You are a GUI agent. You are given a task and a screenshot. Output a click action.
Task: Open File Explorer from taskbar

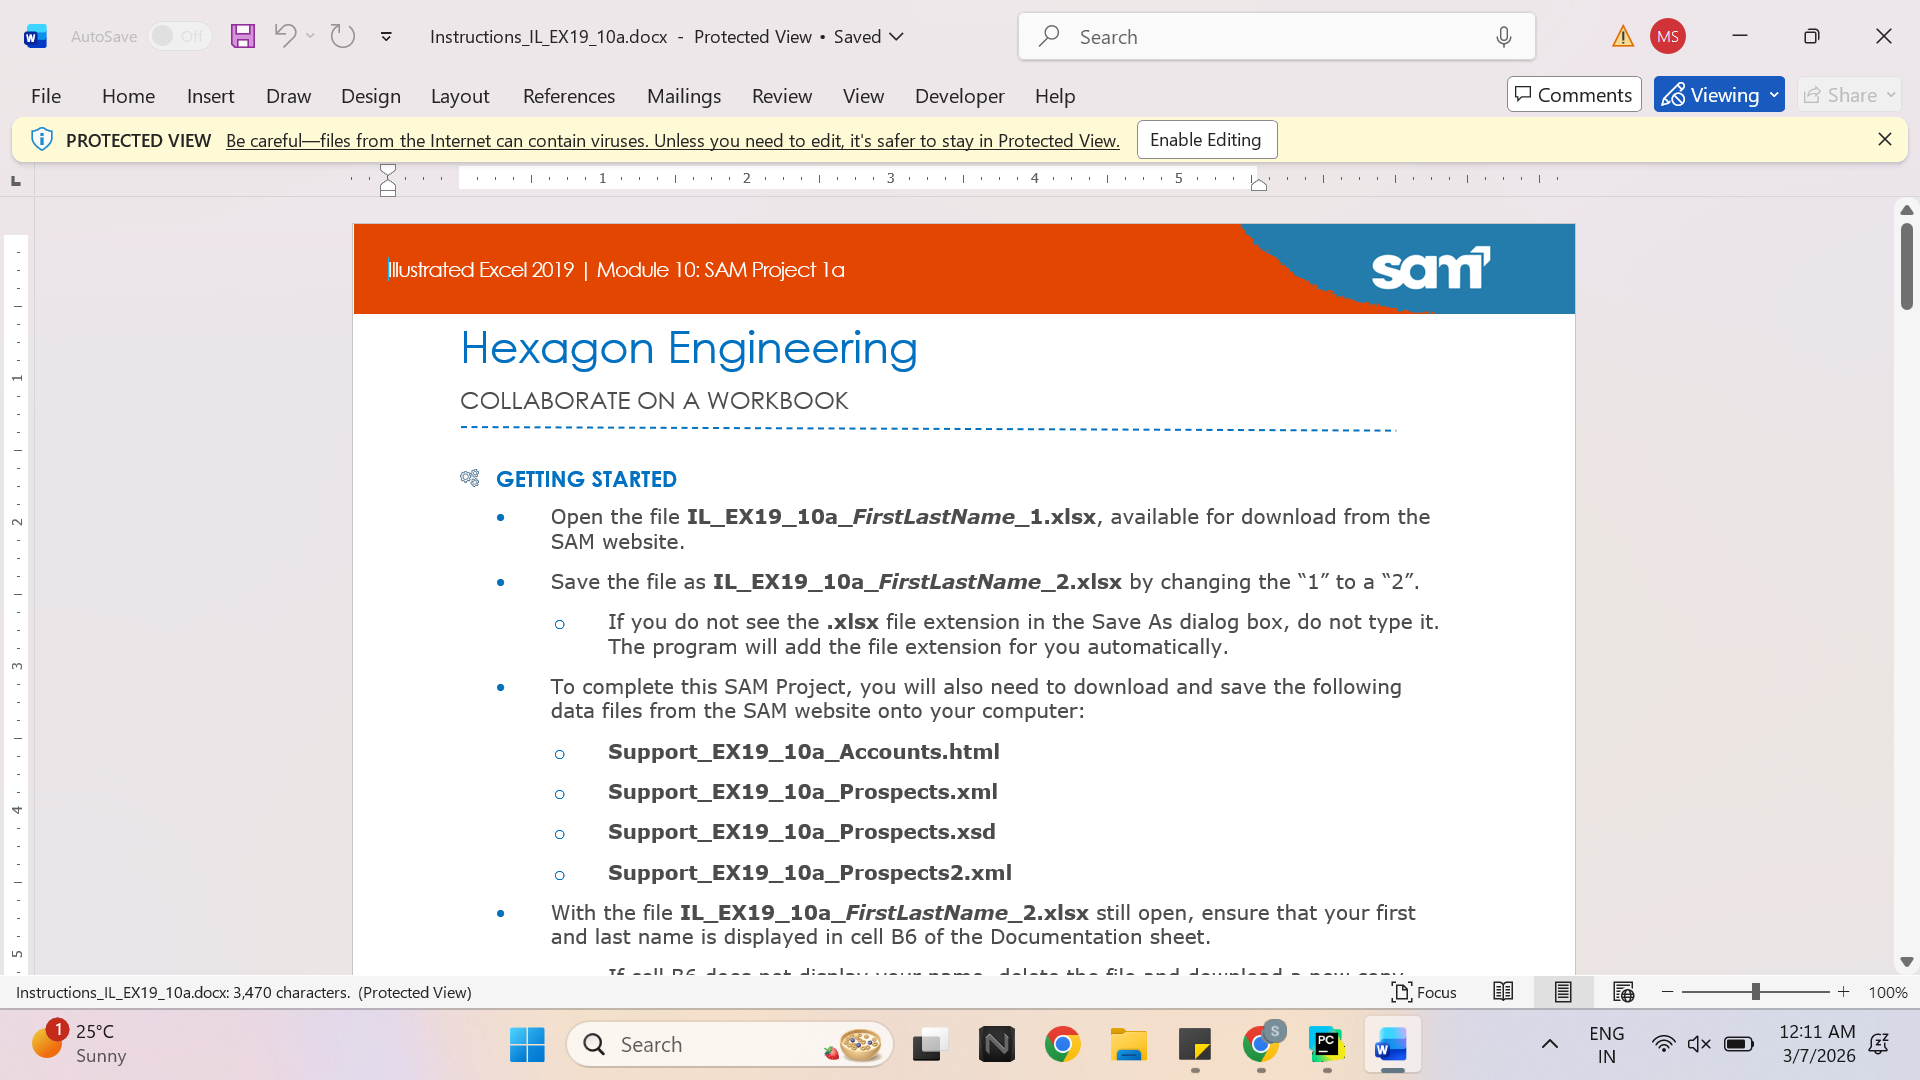[1128, 1045]
